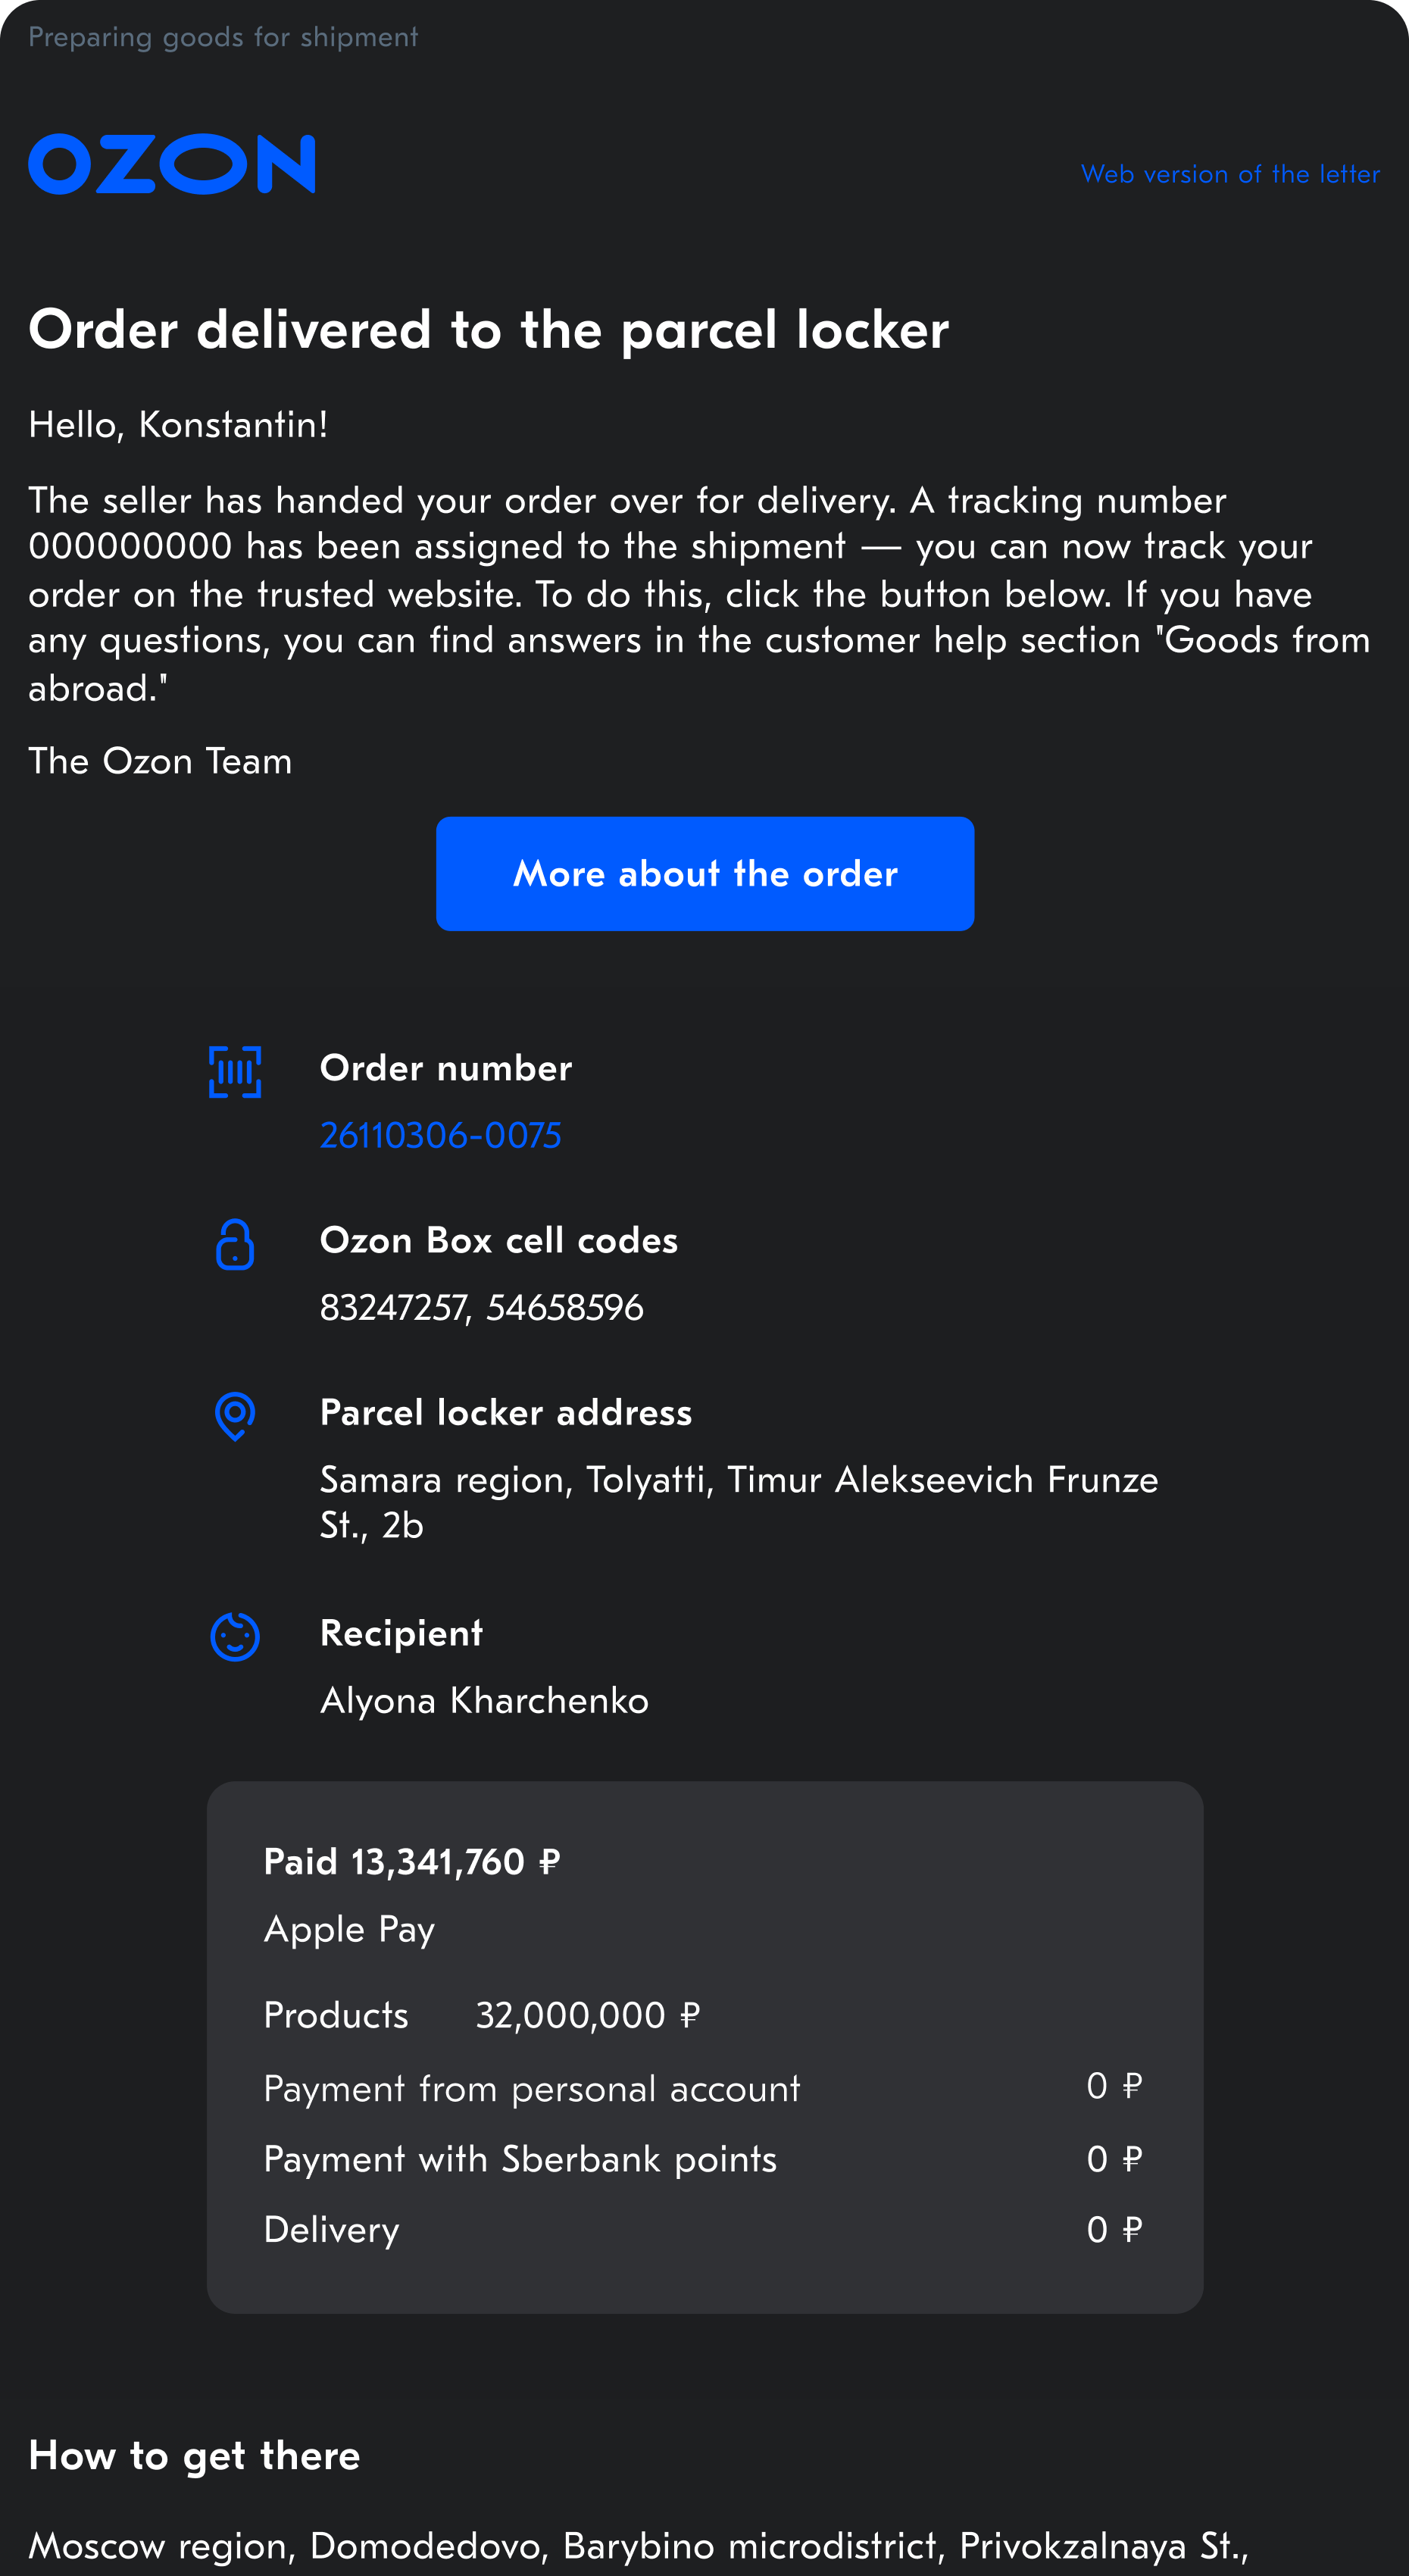The width and height of the screenshot is (1409, 2576).
Task: Click the Parcel locker address heading
Action: coord(506,1412)
